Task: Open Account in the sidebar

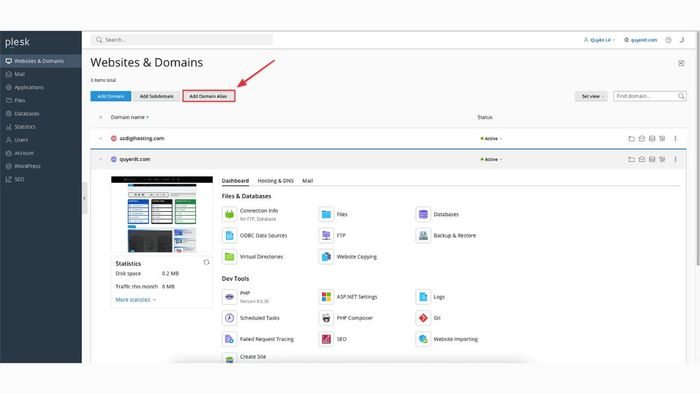Action: (41, 153)
